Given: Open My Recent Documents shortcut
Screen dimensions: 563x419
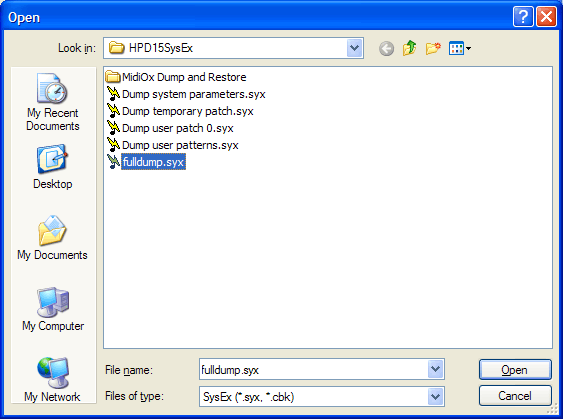Looking at the screenshot, I should pos(53,102).
